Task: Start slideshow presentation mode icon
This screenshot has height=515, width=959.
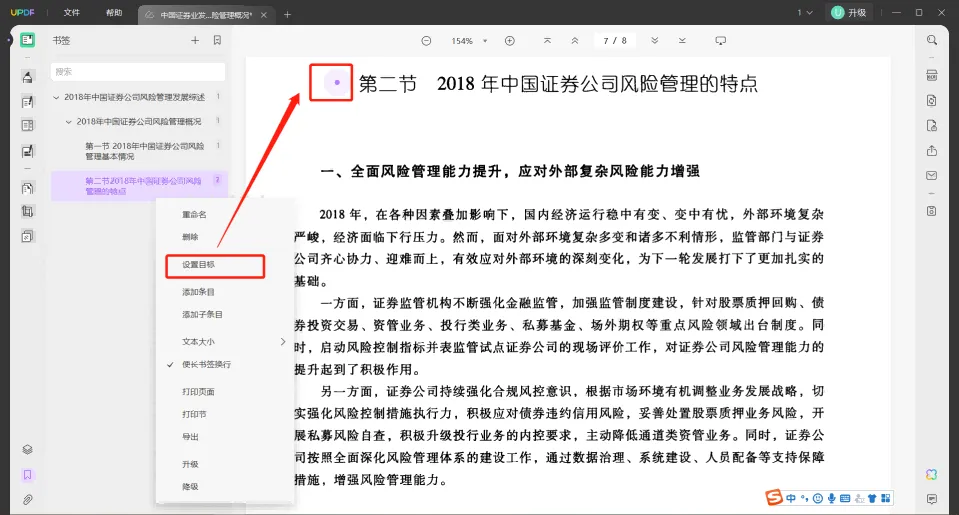Action: tap(720, 41)
